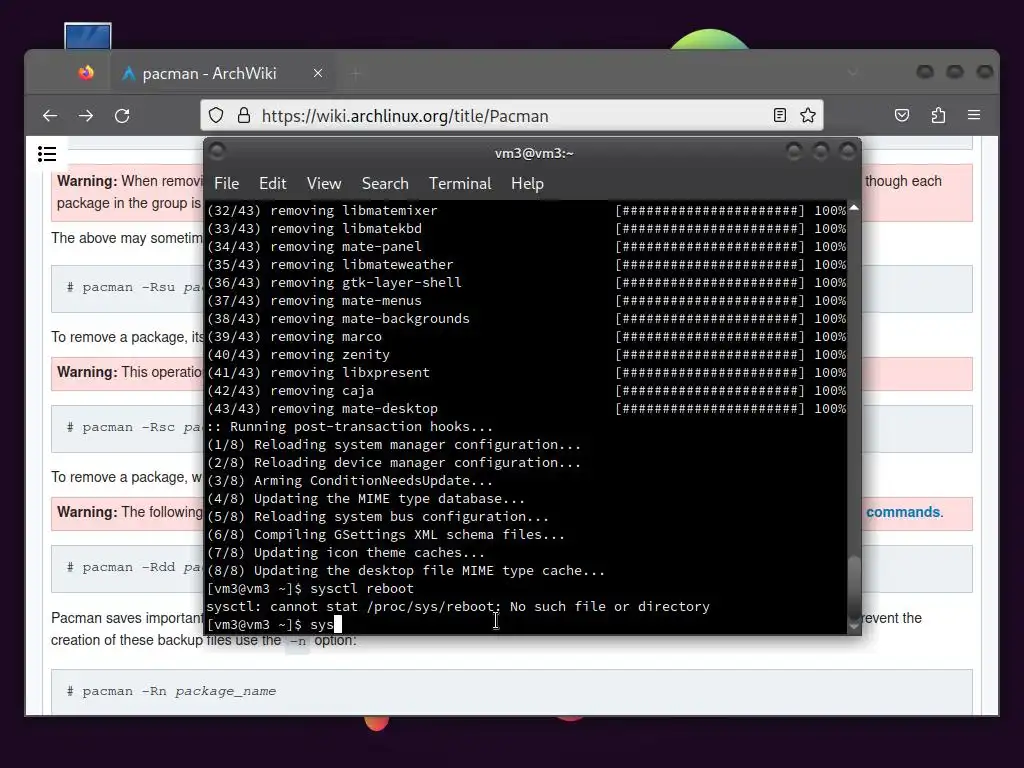Click '(40/43) removing zenity' line
The height and width of the screenshot is (768, 1024).
(x=298, y=355)
